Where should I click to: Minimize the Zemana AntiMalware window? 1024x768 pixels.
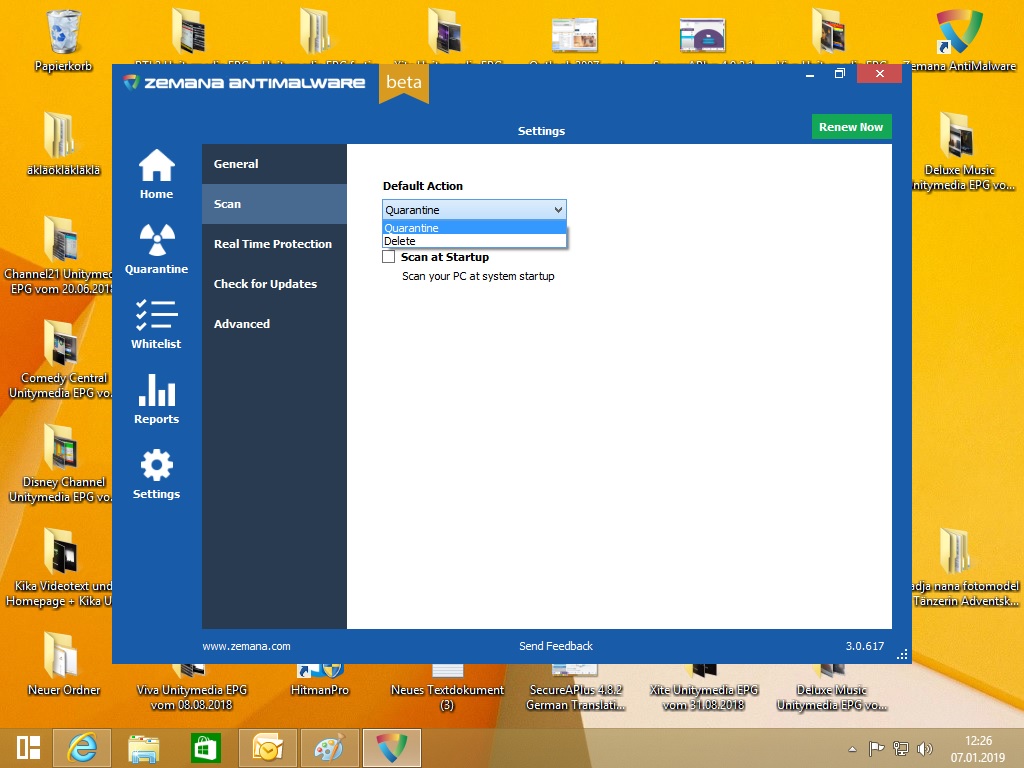(x=810, y=74)
